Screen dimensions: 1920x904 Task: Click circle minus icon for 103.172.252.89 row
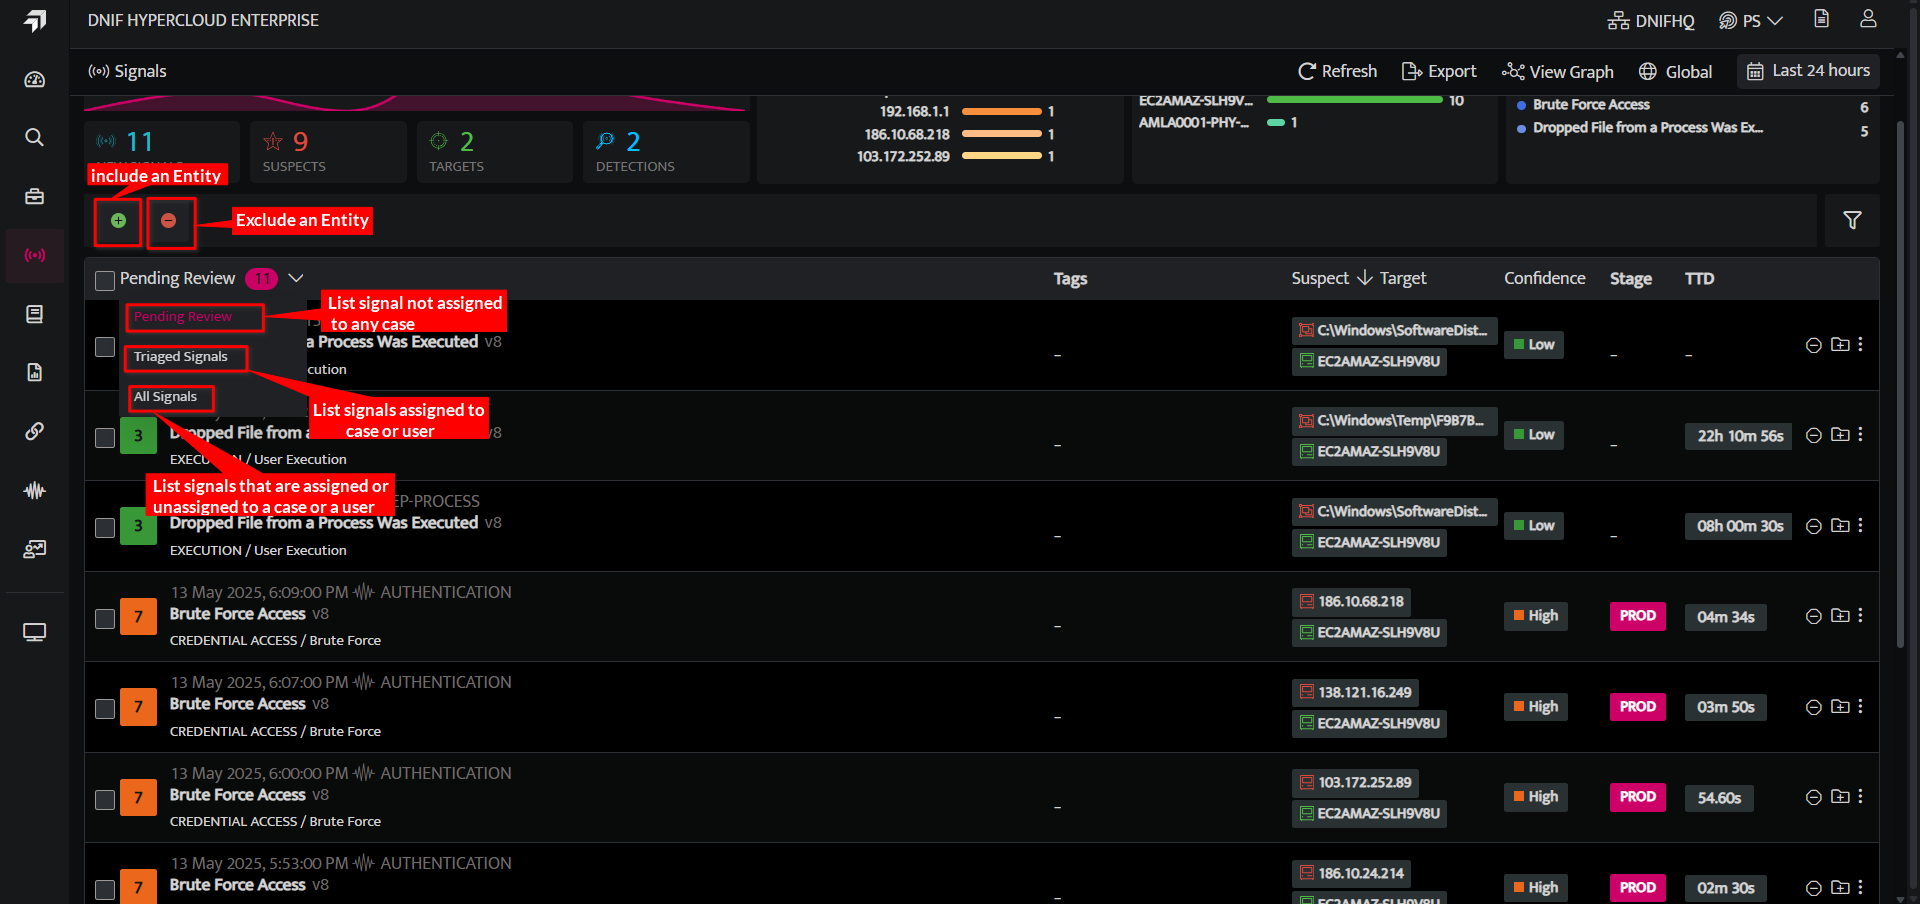[x=1813, y=797]
